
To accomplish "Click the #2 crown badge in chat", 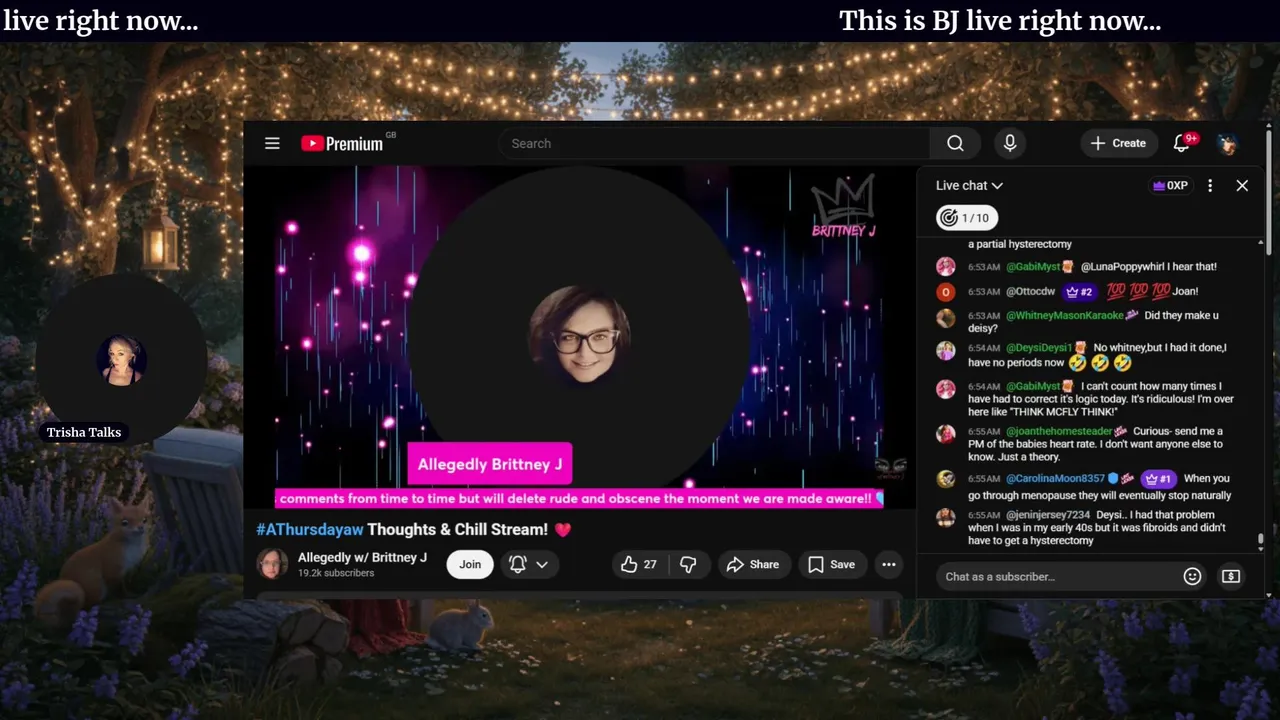I will pyautogui.click(x=1079, y=291).
